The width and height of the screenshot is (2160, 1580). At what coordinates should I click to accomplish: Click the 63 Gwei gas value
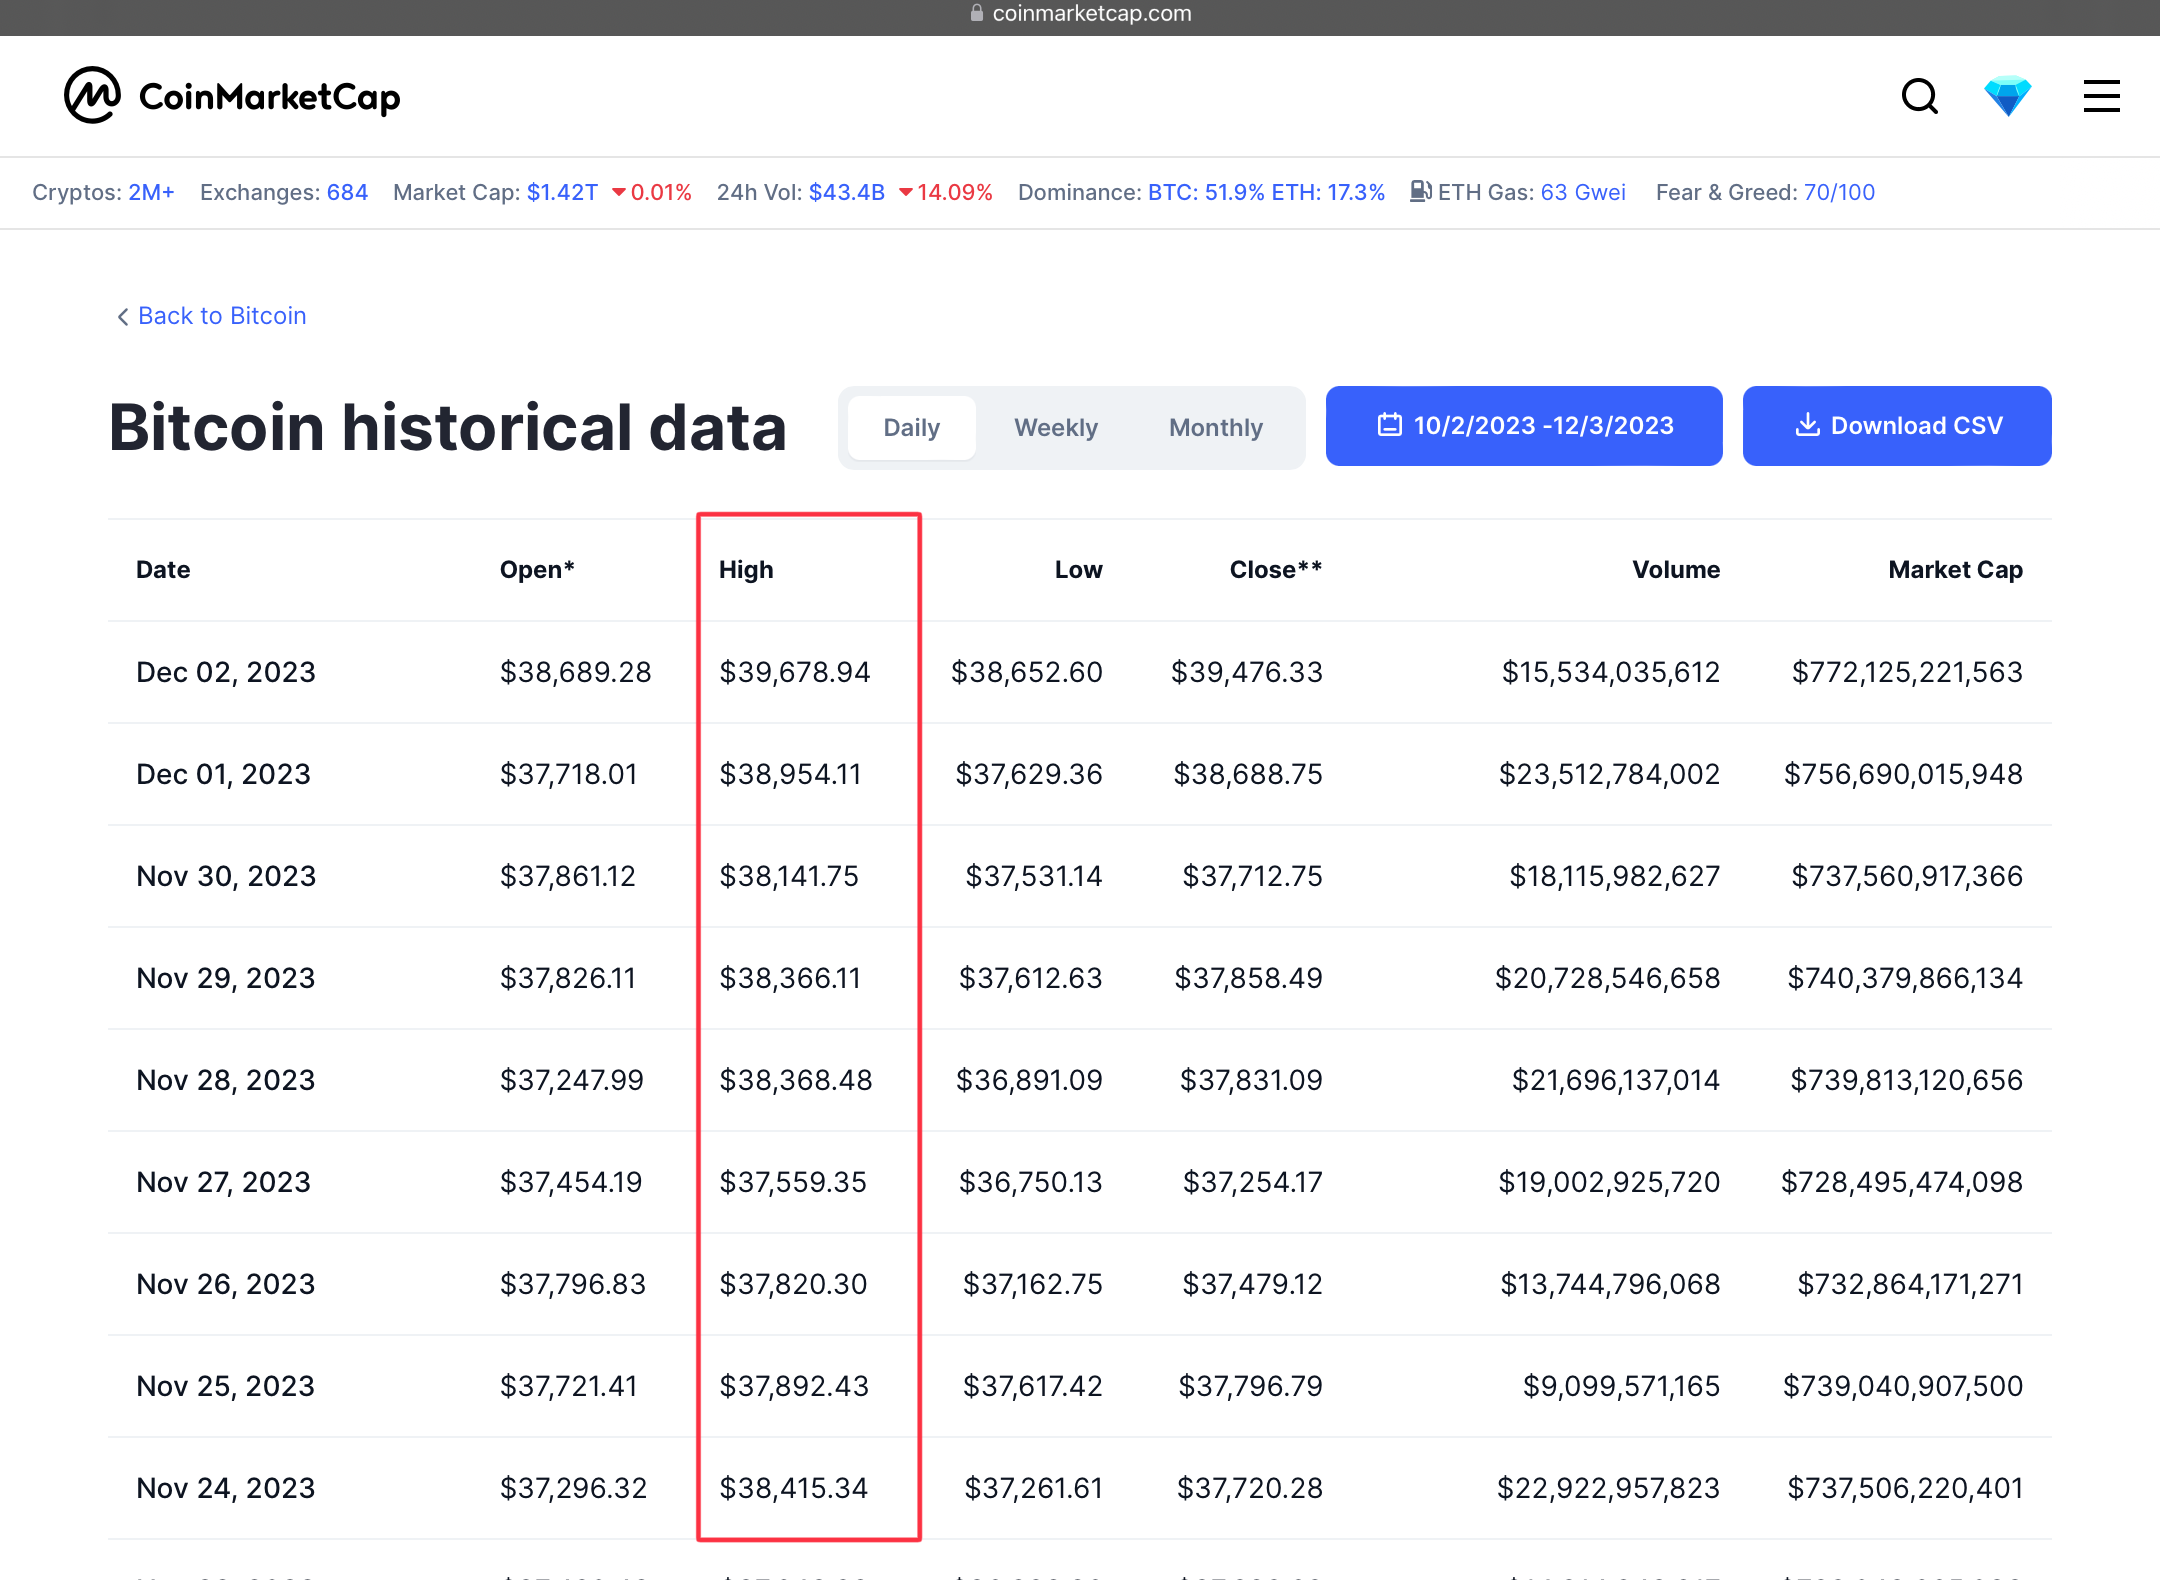click(1583, 192)
